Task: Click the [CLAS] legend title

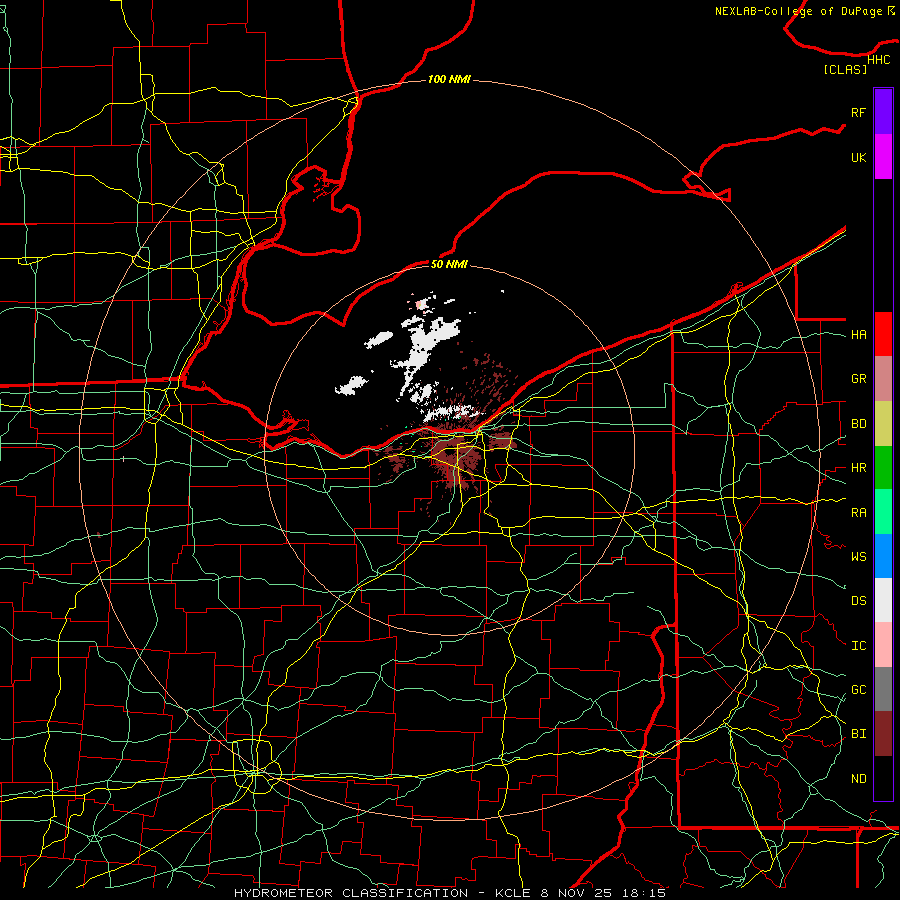Action: [845, 69]
